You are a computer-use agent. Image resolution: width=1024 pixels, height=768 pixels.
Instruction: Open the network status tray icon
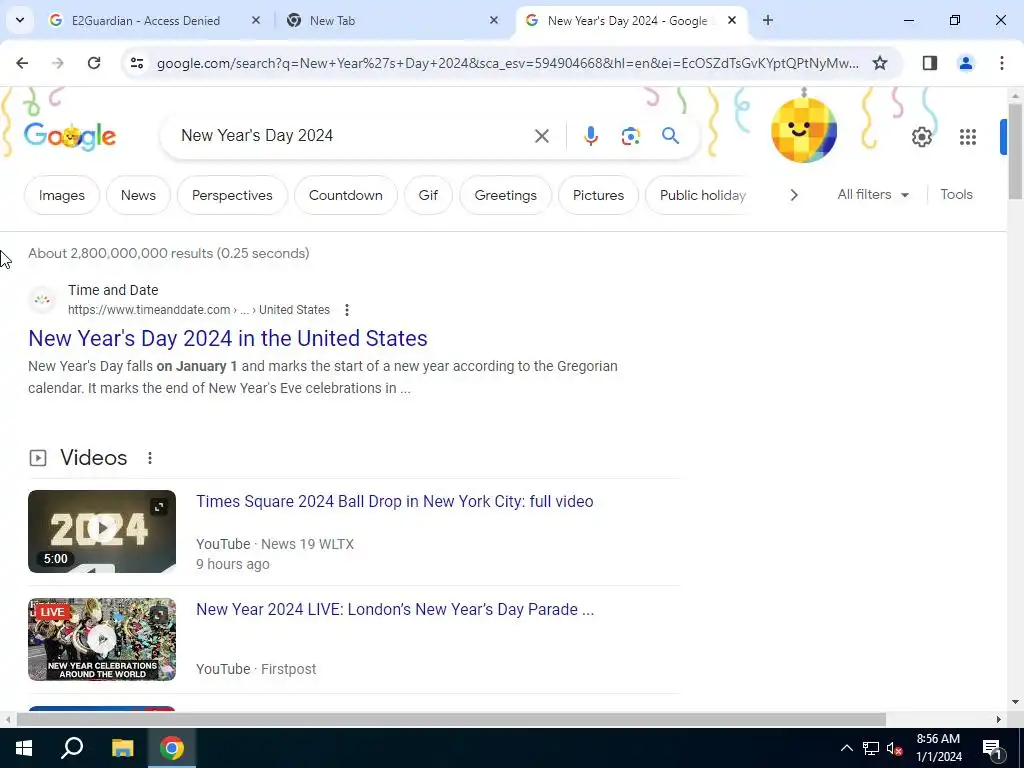pyautogui.click(x=871, y=748)
